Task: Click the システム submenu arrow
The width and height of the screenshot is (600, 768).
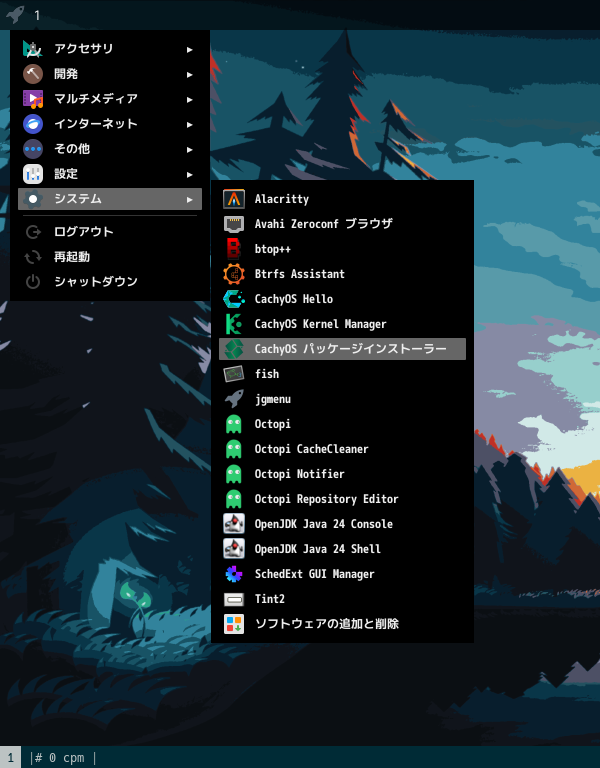Action: (190, 199)
